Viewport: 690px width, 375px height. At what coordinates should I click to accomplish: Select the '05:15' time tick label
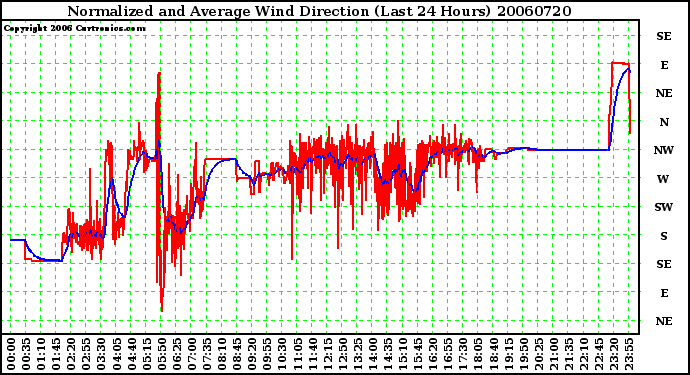click(147, 354)
